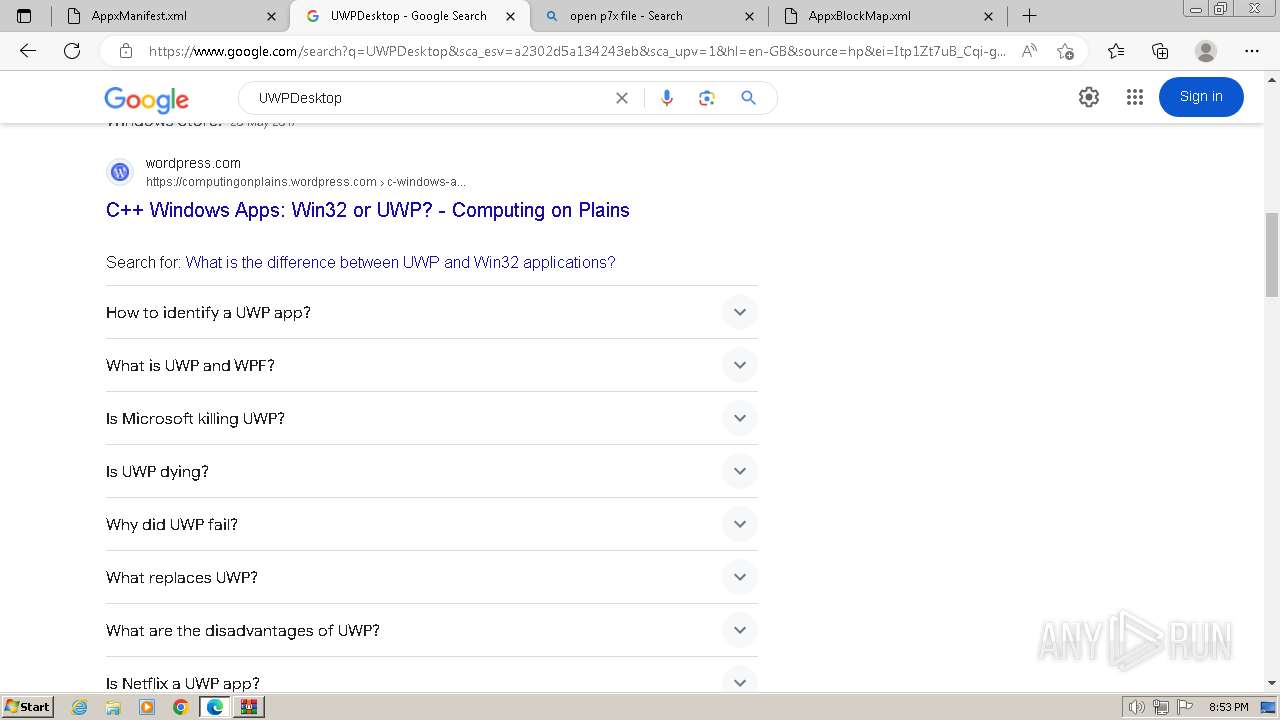This screenshot has height=720, width=1280.
Task: Open the Favorites list icon
Action: (x=1116, y=51)
